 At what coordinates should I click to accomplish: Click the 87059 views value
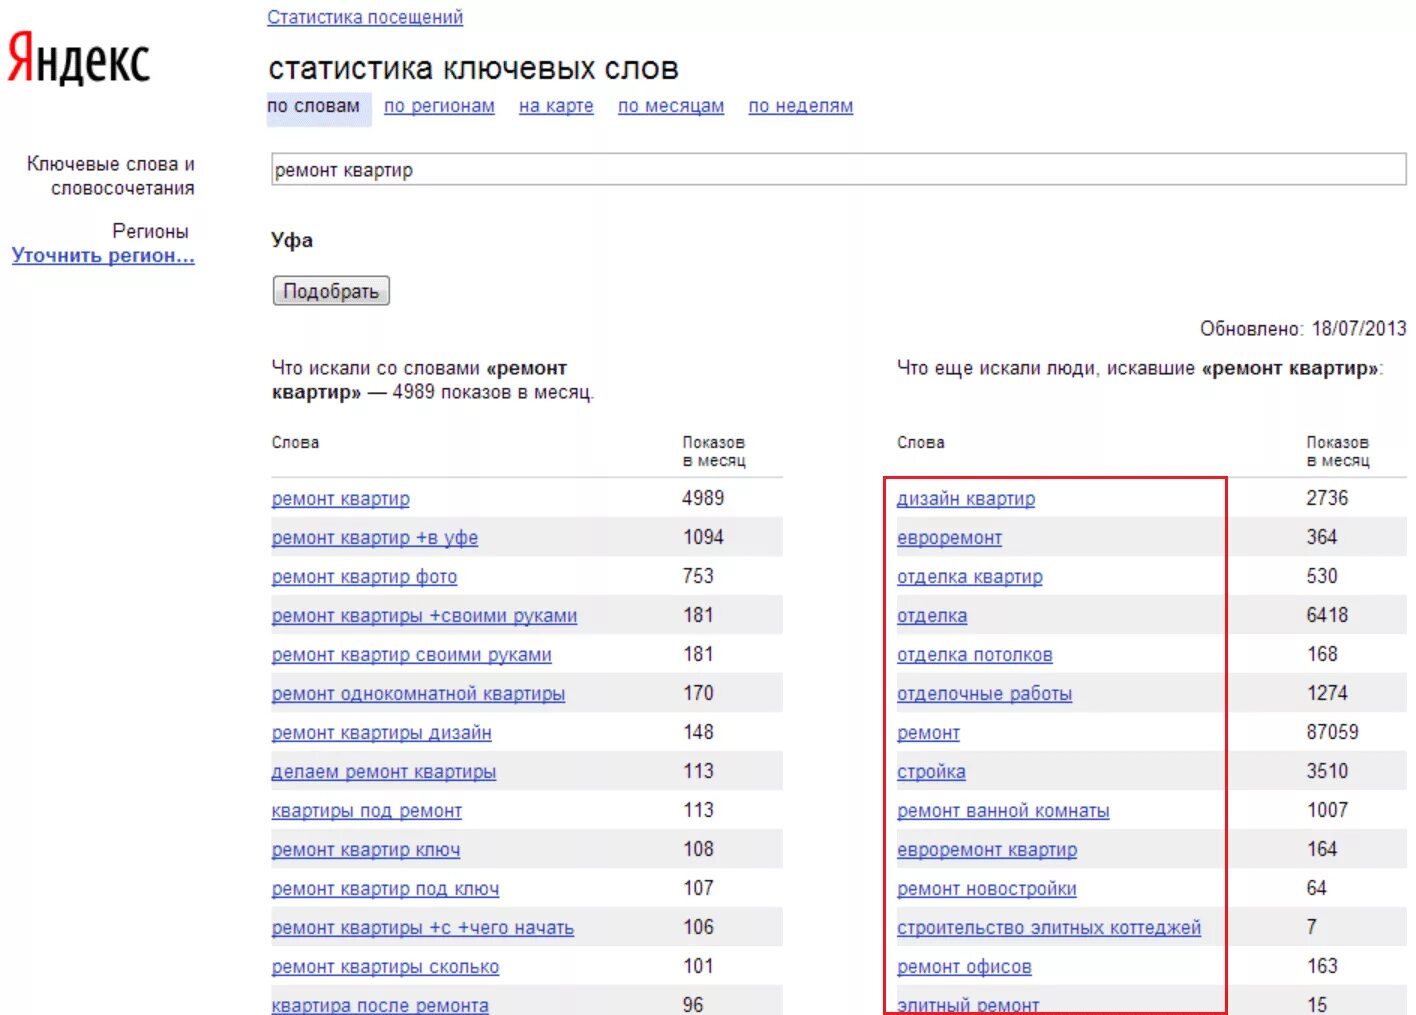1332,732
